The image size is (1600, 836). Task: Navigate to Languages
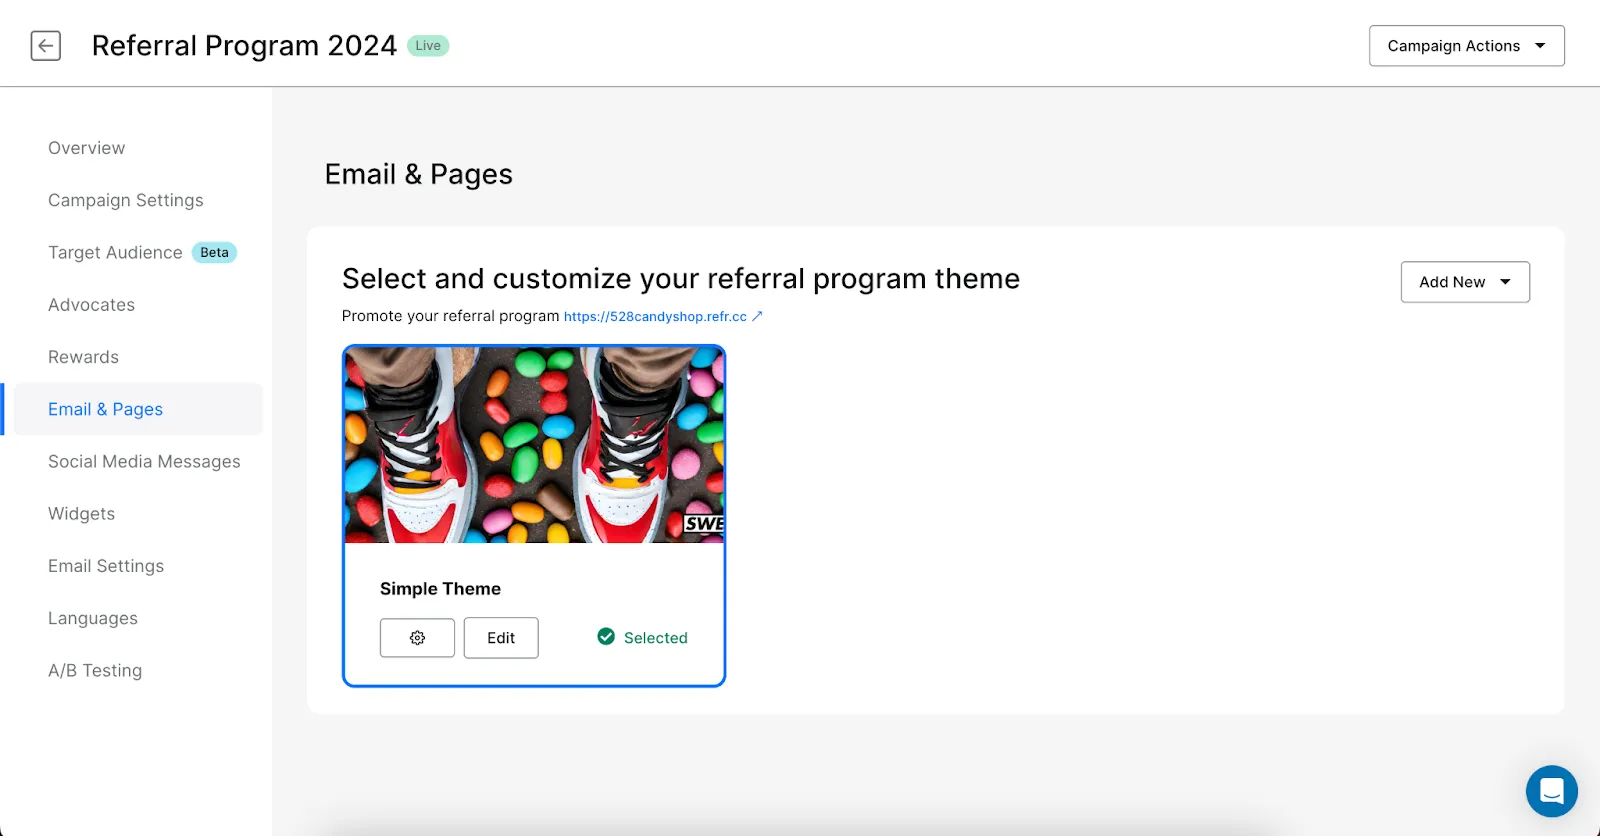[x=93, y=618]
